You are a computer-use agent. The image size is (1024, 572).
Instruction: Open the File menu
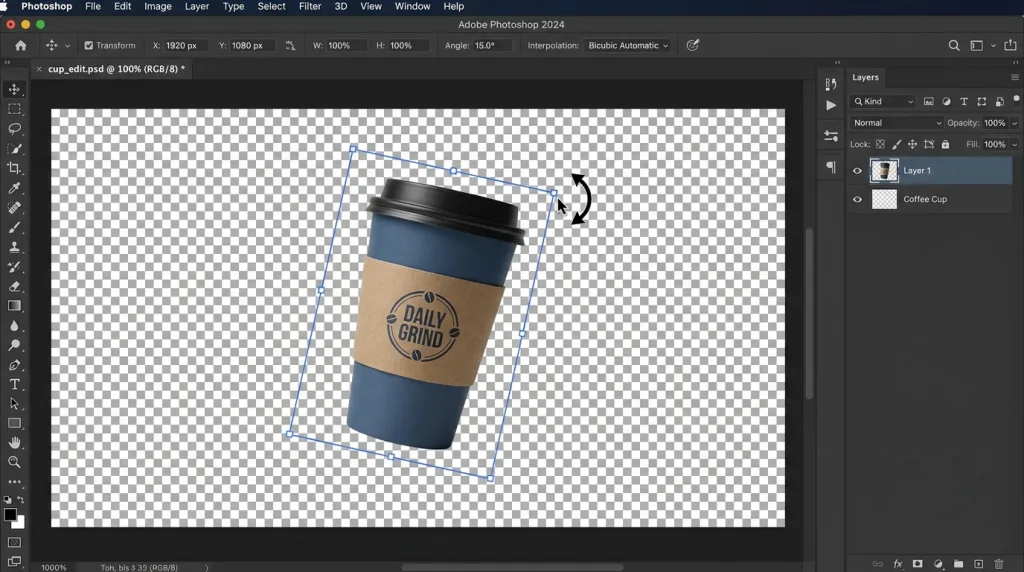[x=93, y=7]
